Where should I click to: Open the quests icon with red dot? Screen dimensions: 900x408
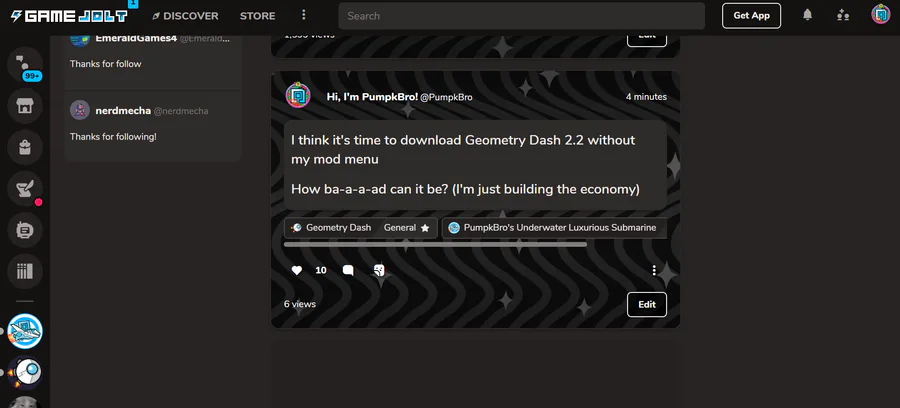tap(25, 189)
